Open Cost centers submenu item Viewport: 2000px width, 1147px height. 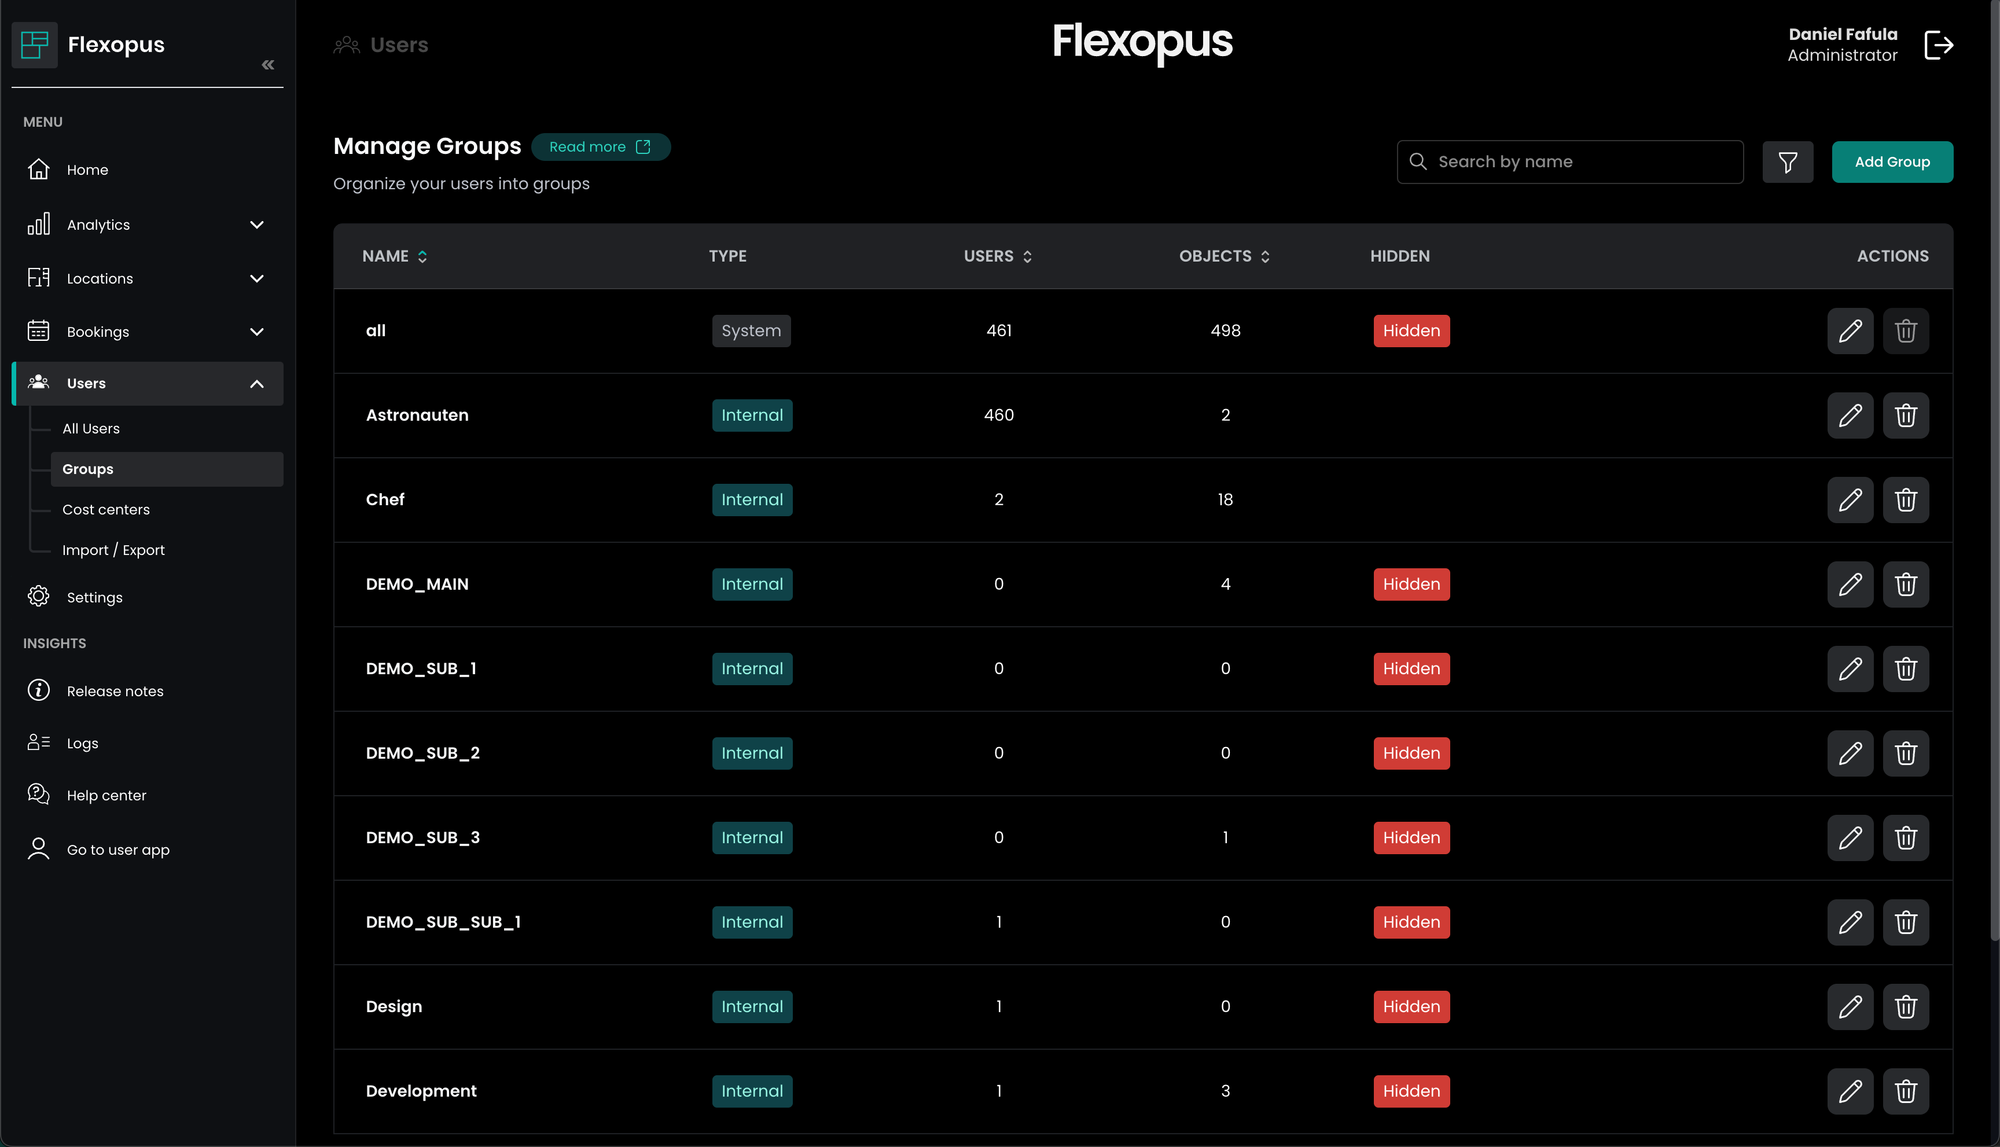point(106,510)
